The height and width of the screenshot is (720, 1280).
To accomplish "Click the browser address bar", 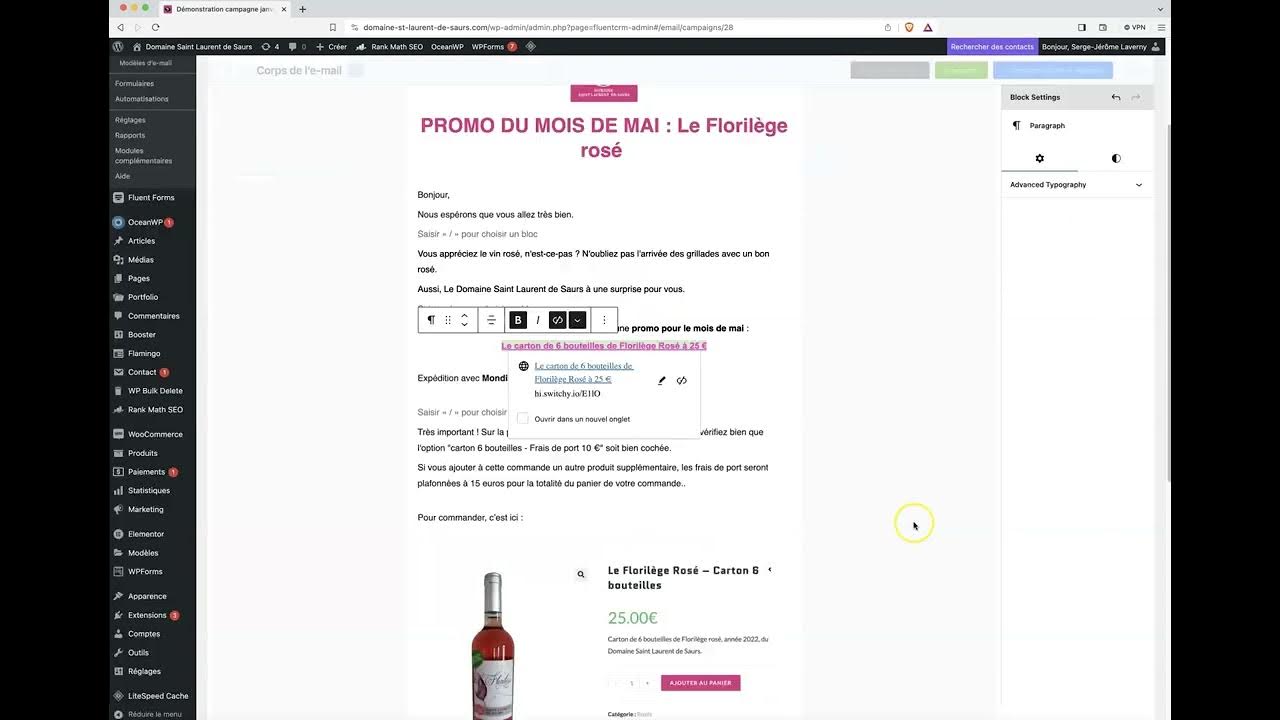I will [620, 27].
